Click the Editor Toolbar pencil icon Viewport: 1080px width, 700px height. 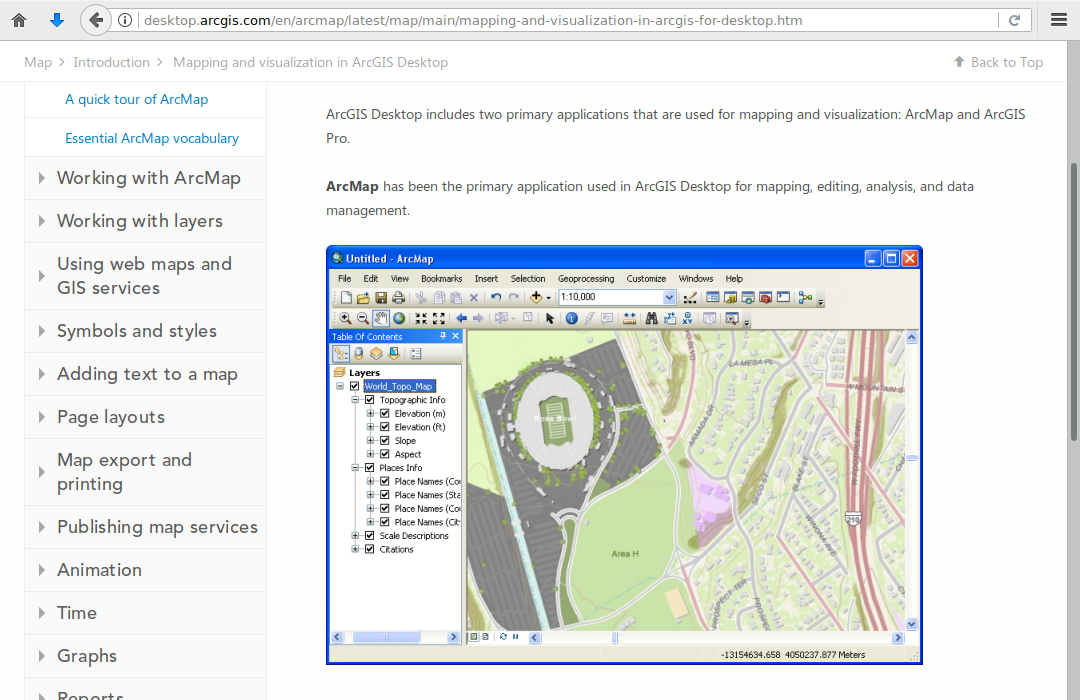tap(689, 298)
